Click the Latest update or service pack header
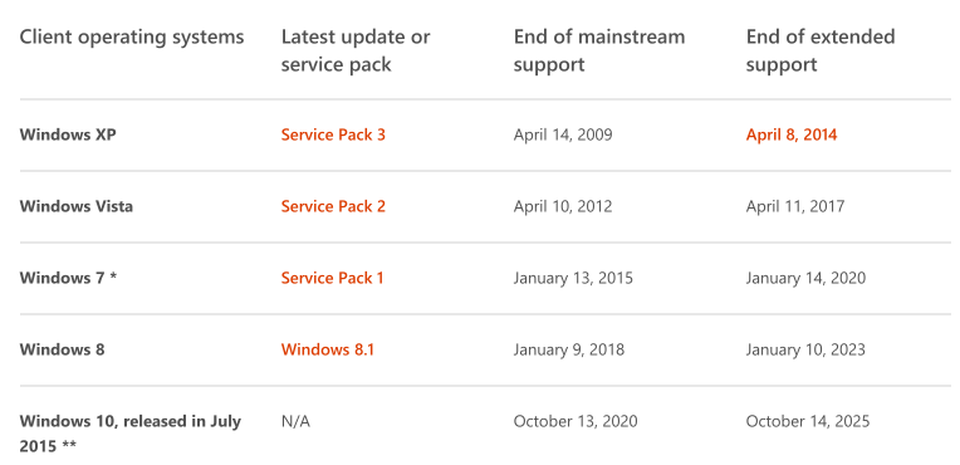This screenshot has width=960, height=465. pos(356,50)
